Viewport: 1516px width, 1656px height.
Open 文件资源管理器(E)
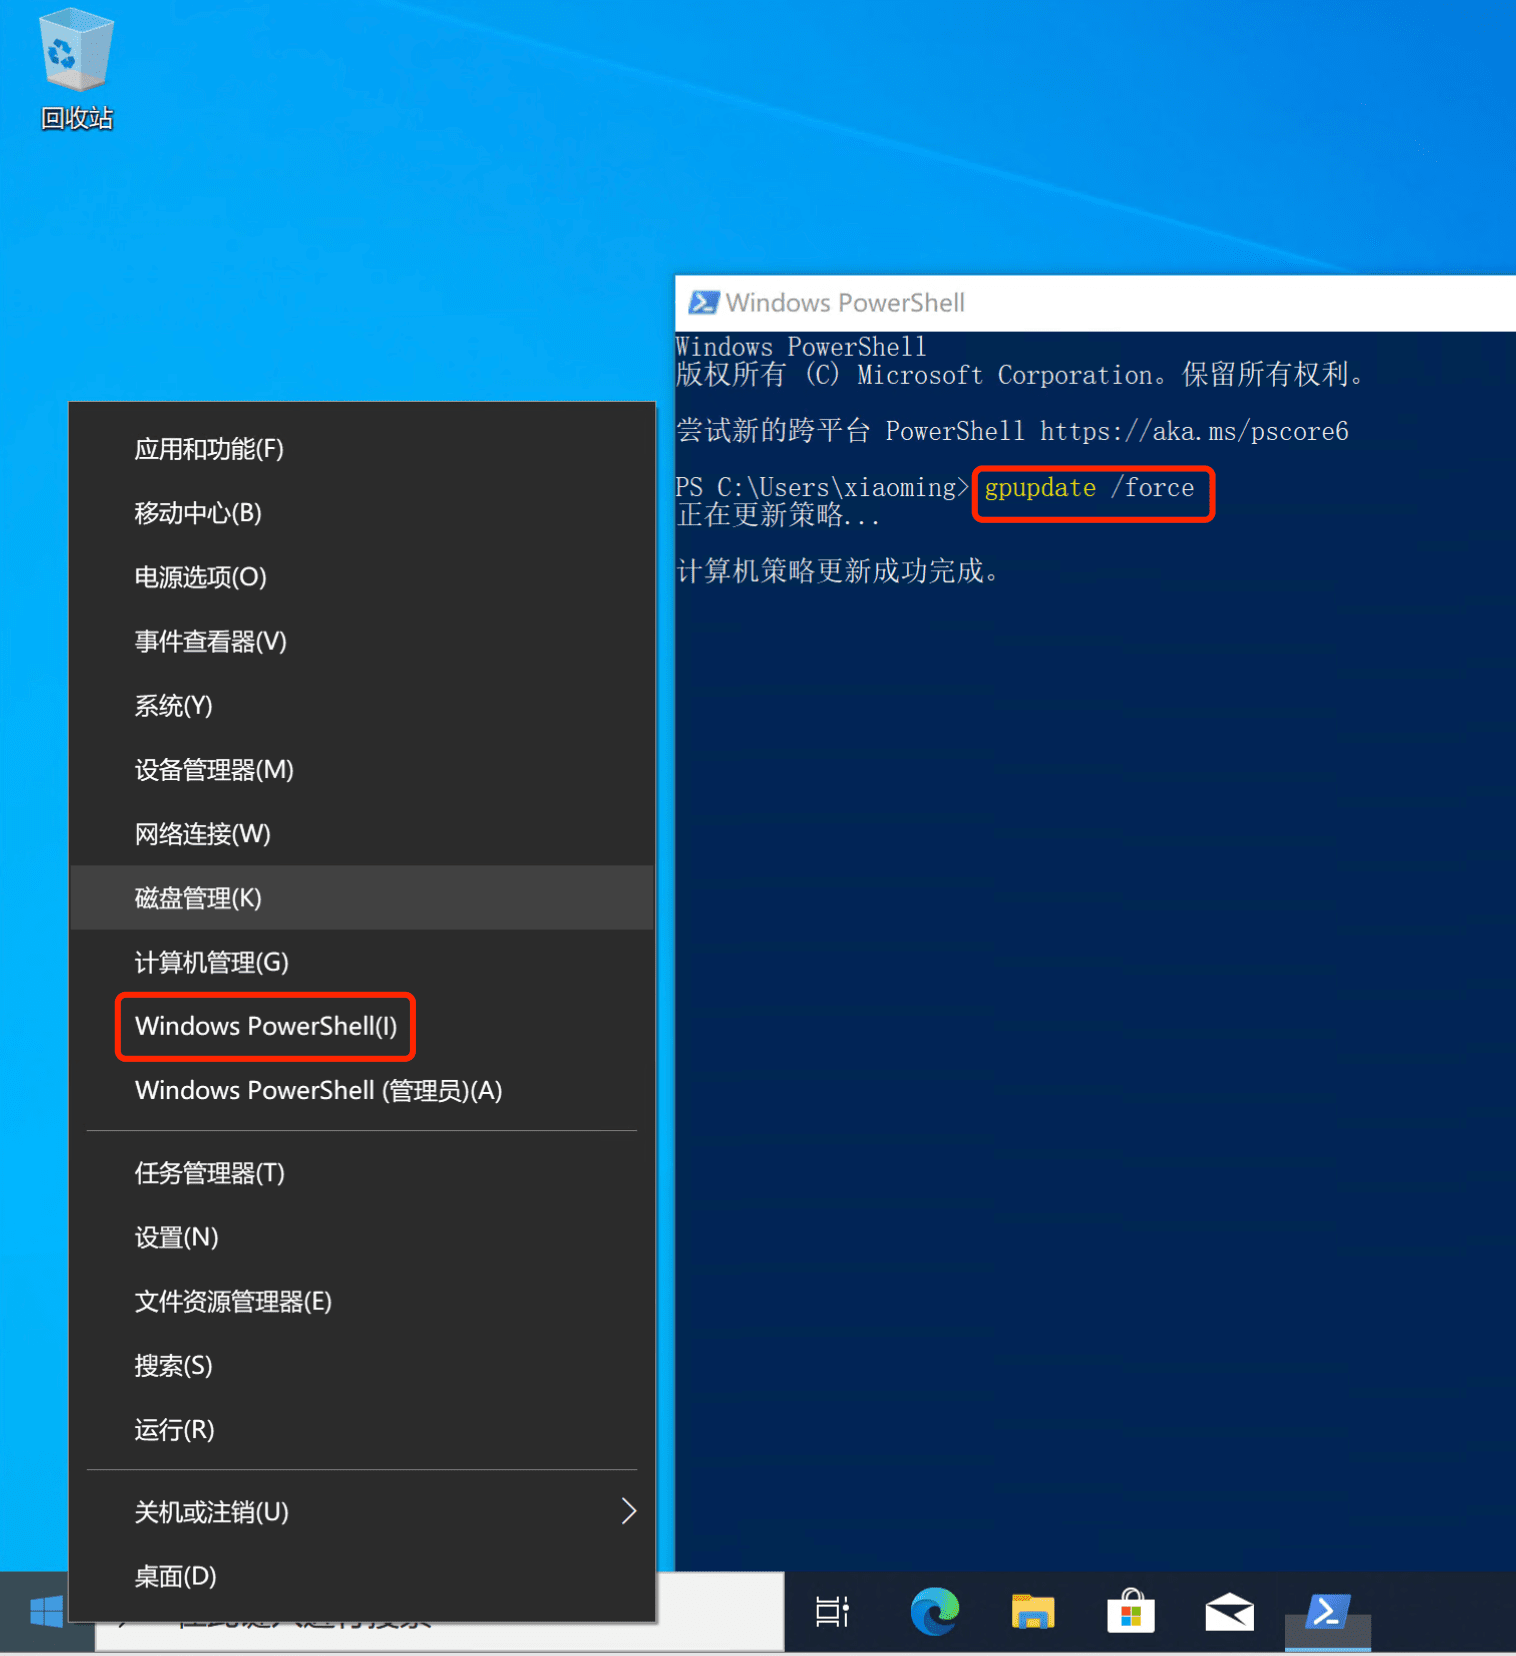(x=362, y=1301)
